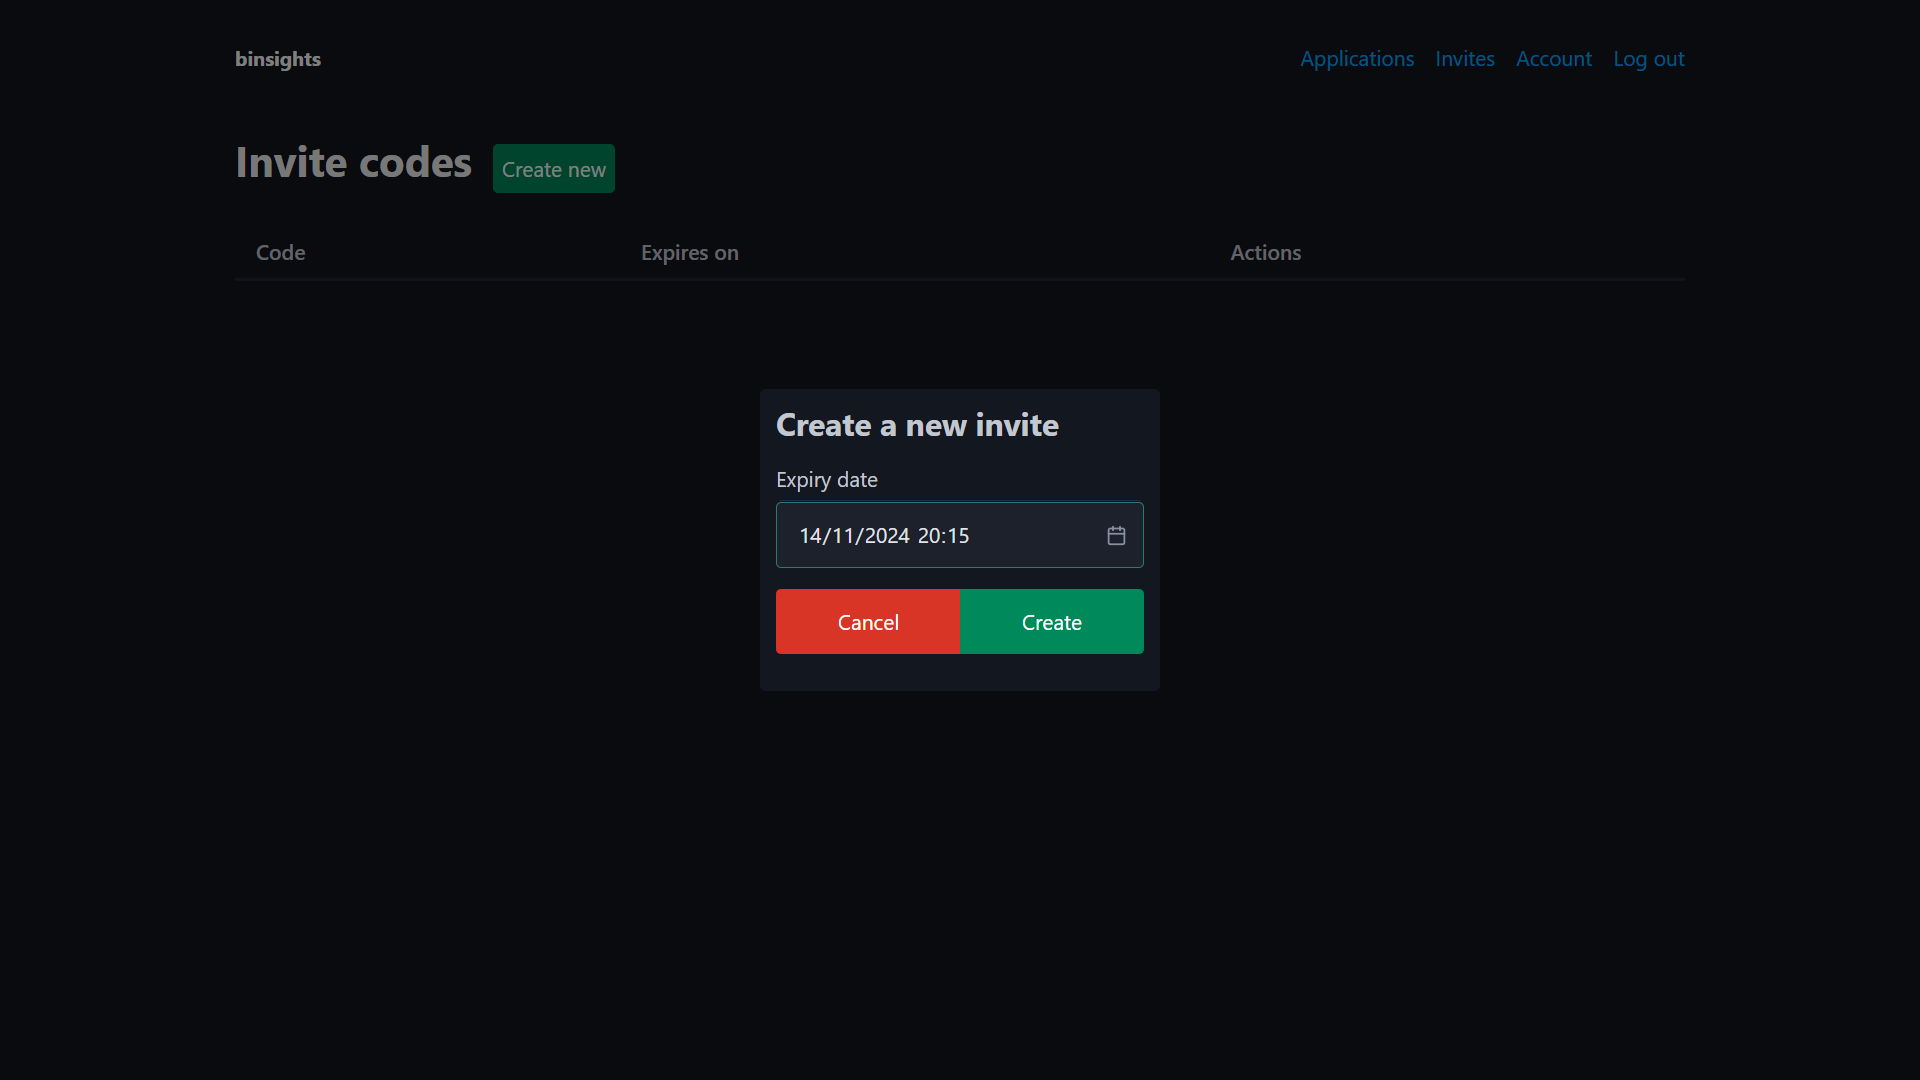Click the Expiry date label
1920x1080 pixels.
click(x=826, y=480)
